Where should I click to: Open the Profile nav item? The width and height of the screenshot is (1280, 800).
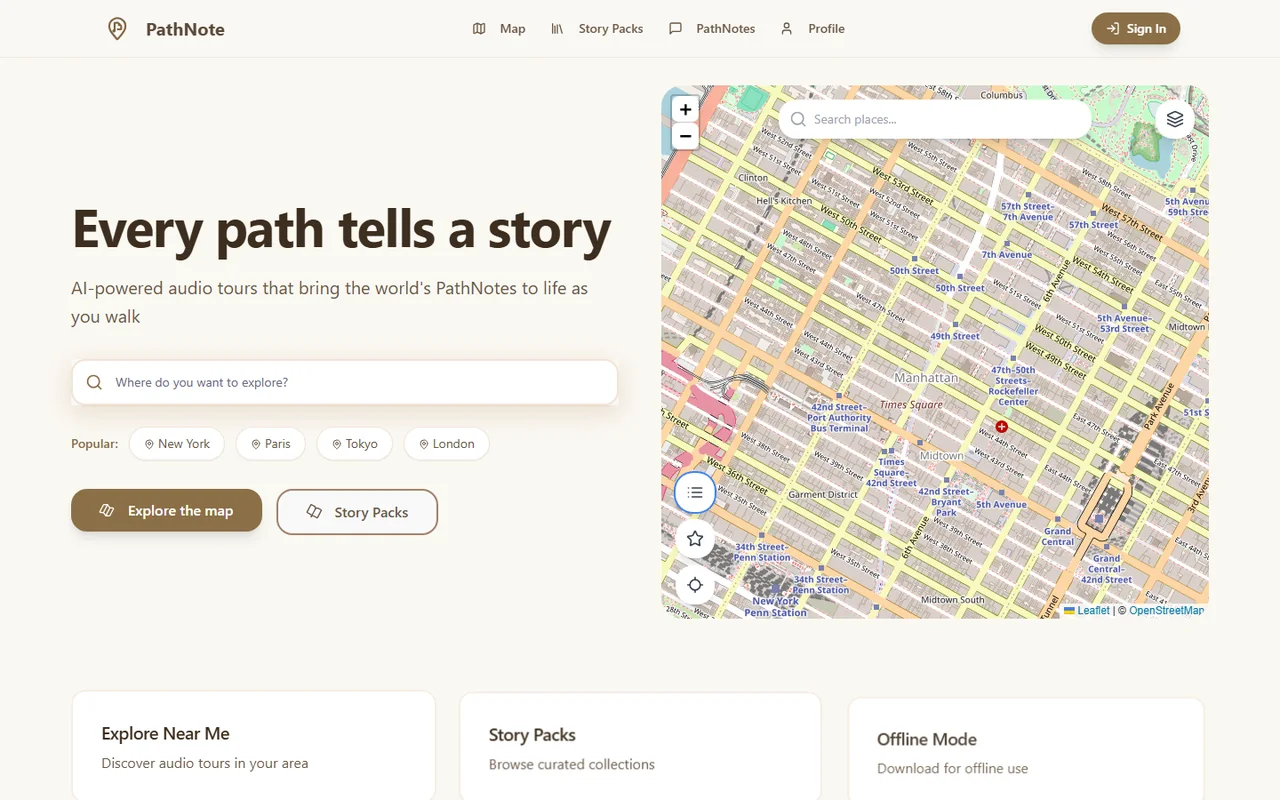tap(813, 29)
